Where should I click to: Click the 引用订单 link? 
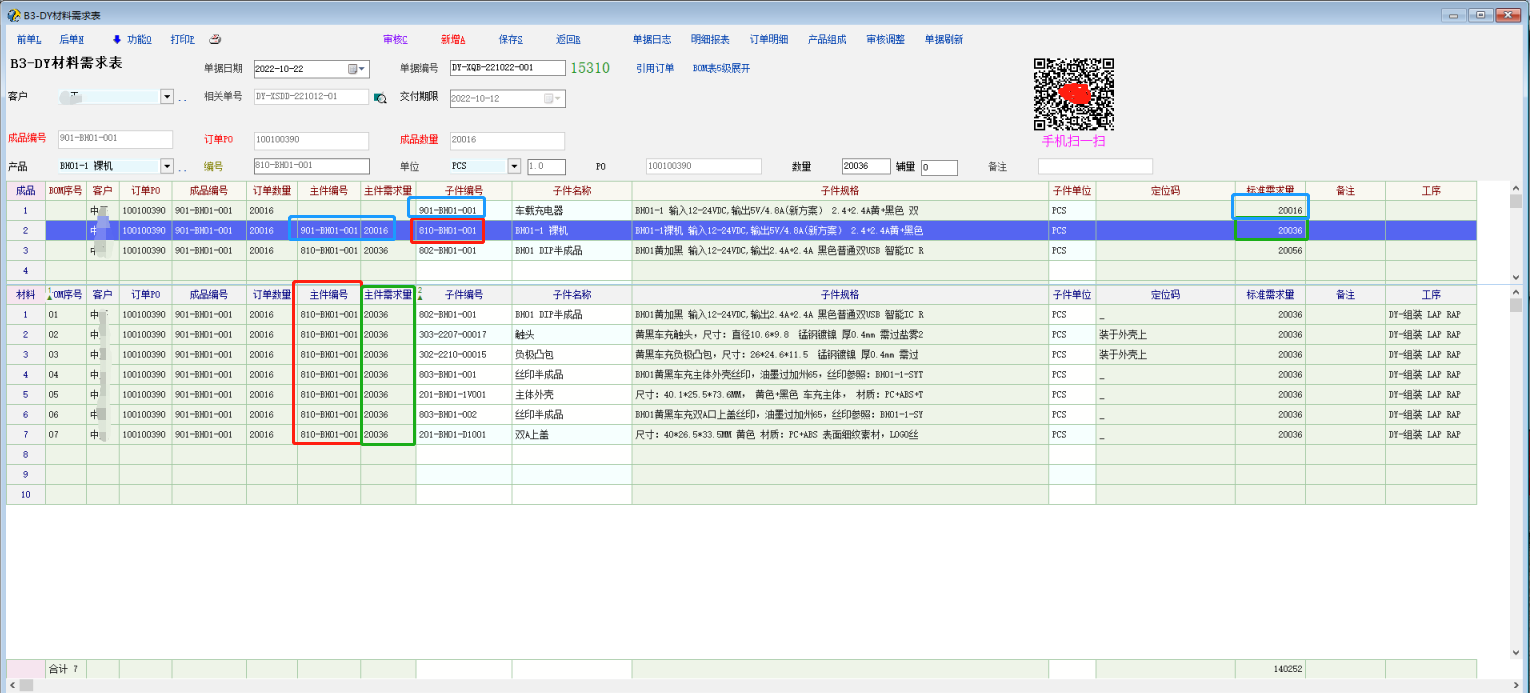[655, 69]
